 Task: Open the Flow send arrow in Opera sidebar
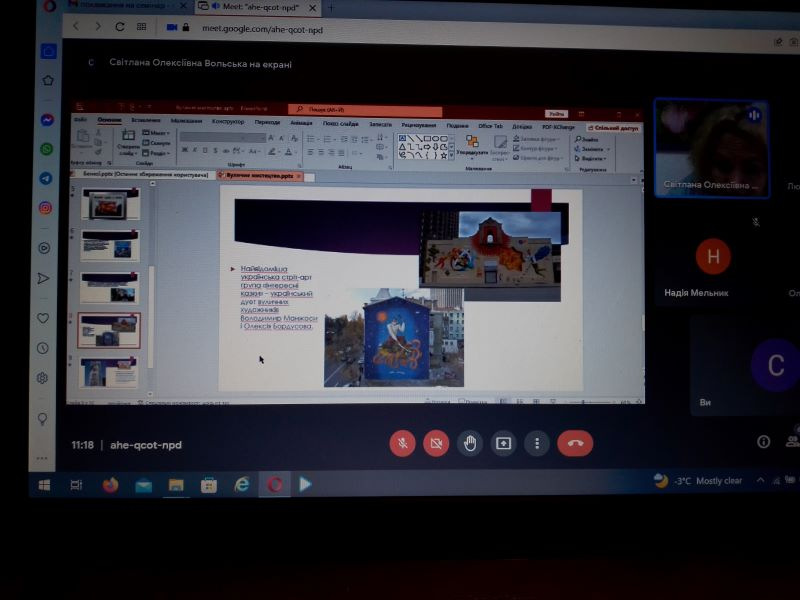(43, 279)
